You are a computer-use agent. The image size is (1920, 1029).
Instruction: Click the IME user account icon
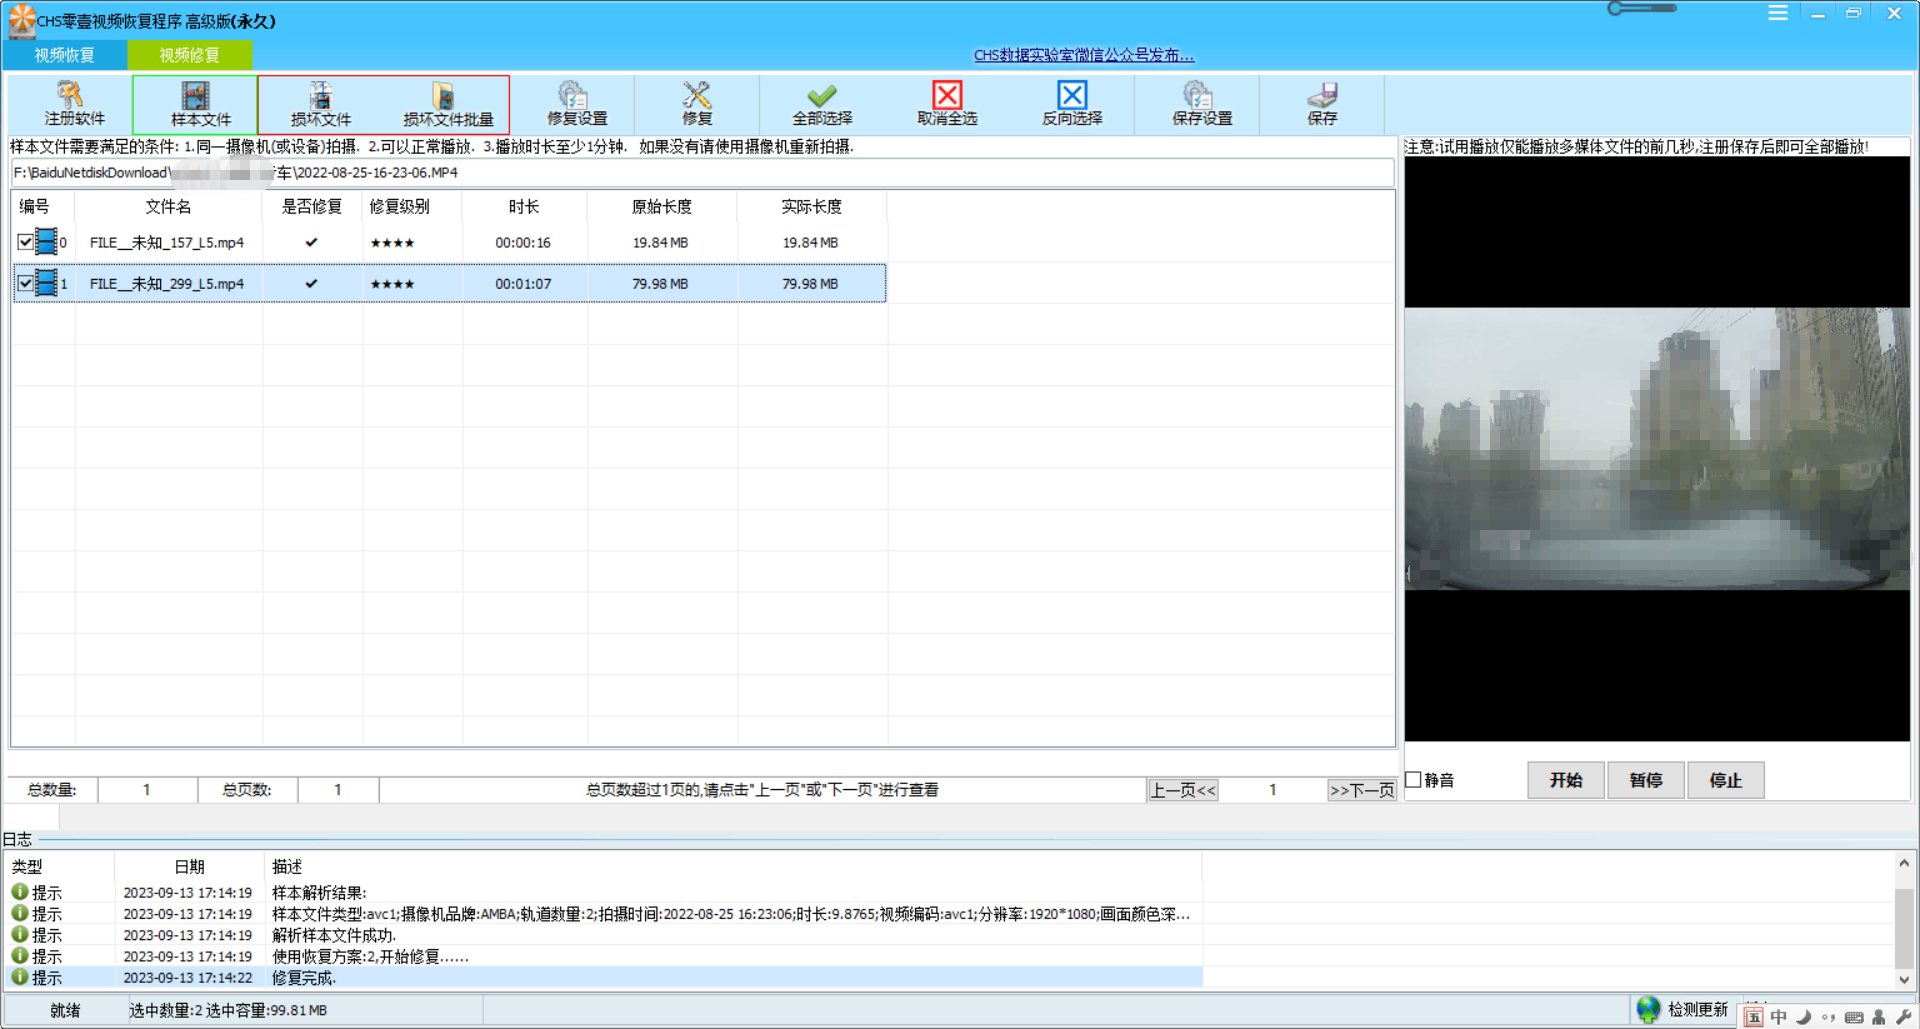coord(1879,1017)
